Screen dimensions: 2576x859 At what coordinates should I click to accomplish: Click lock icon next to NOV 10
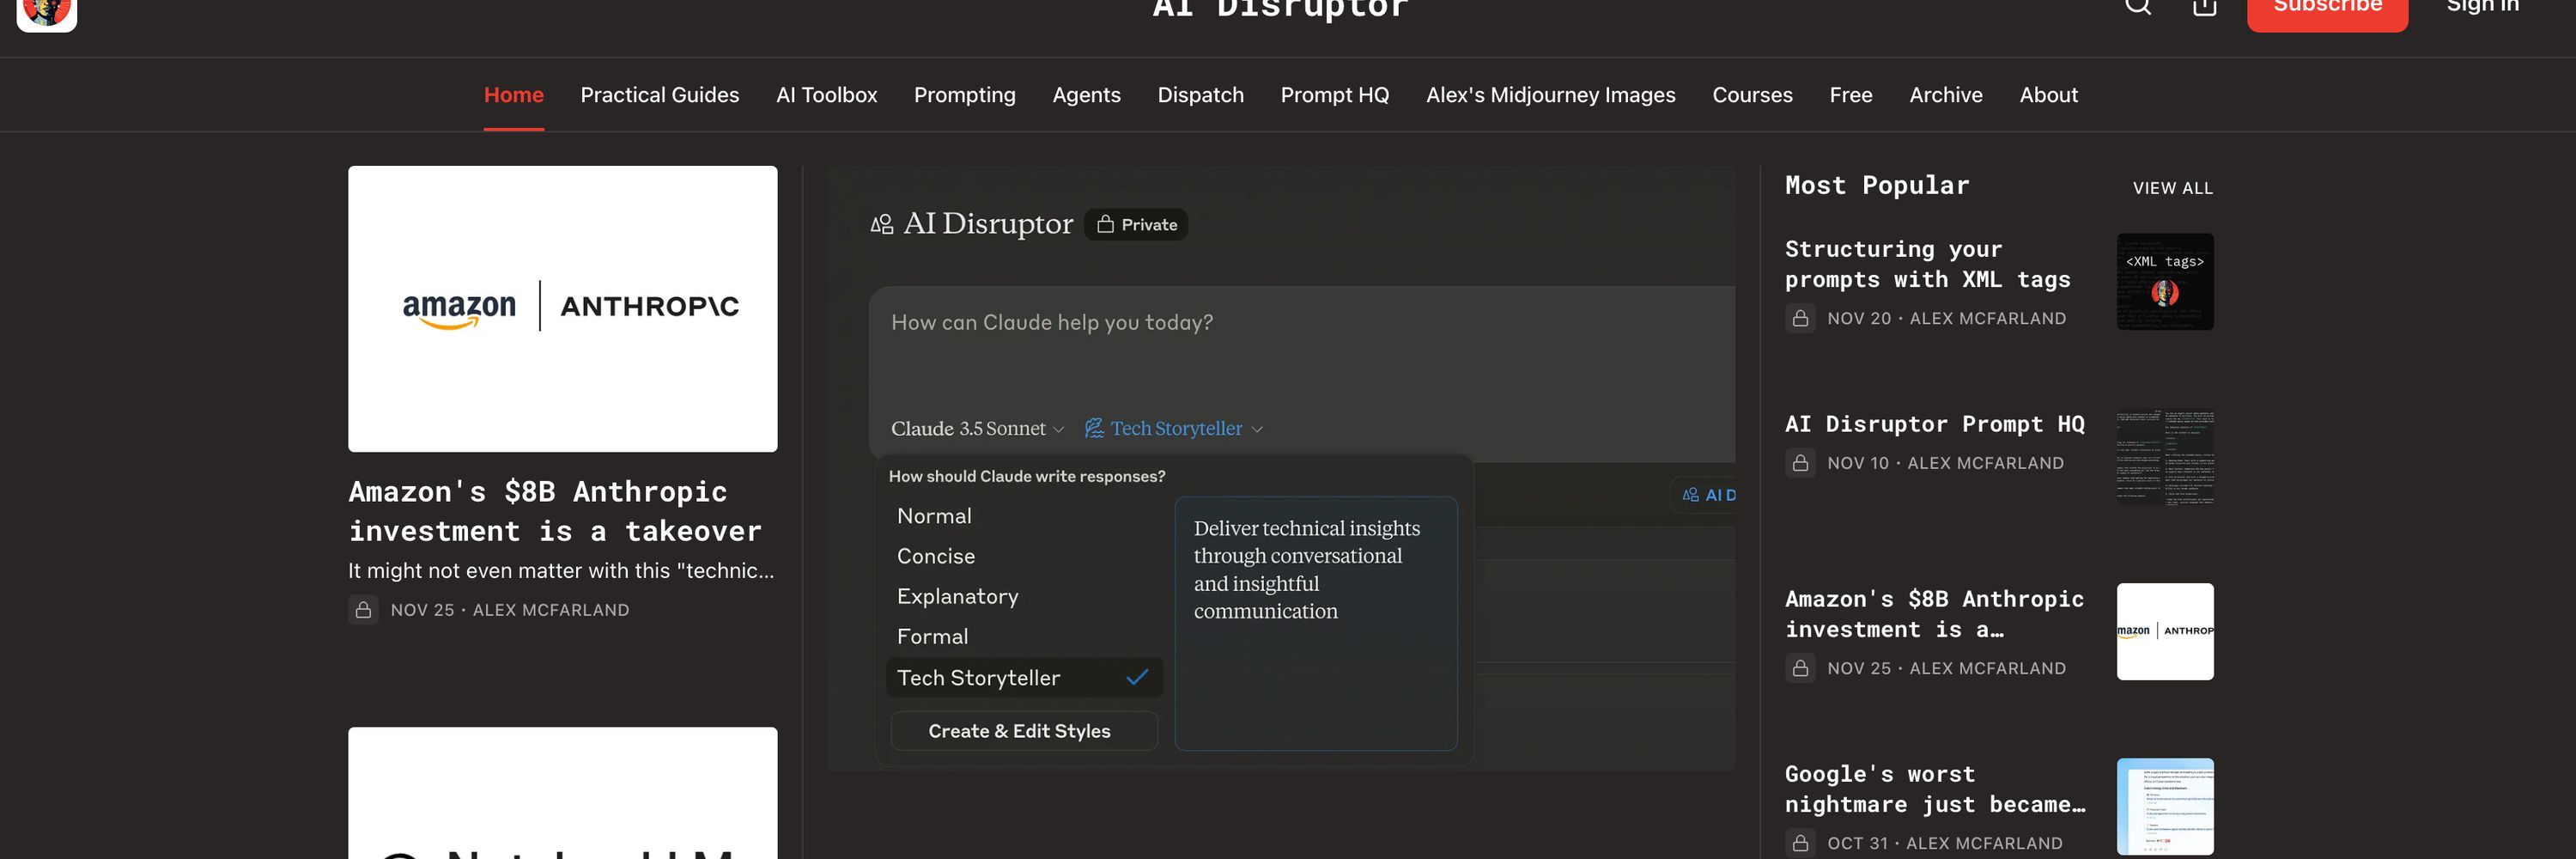[1800, 463]
